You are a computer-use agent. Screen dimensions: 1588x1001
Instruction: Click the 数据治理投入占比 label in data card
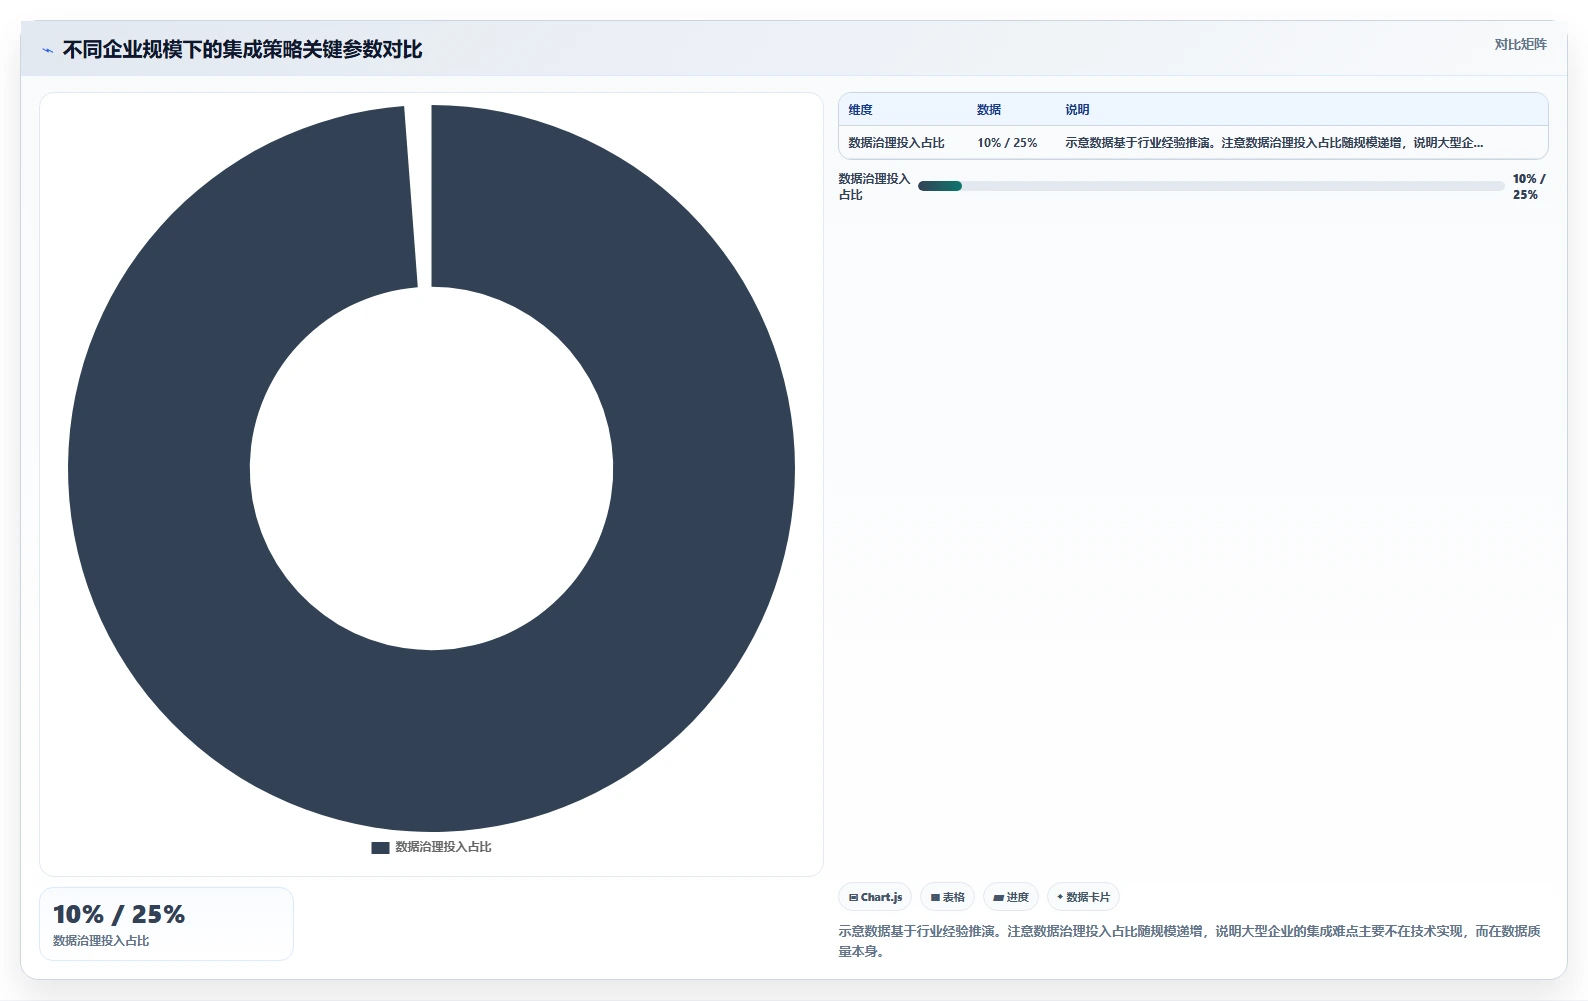[101, 941]
